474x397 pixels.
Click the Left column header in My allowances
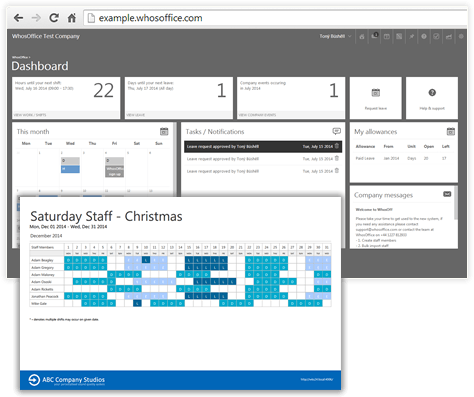point(446,146)
